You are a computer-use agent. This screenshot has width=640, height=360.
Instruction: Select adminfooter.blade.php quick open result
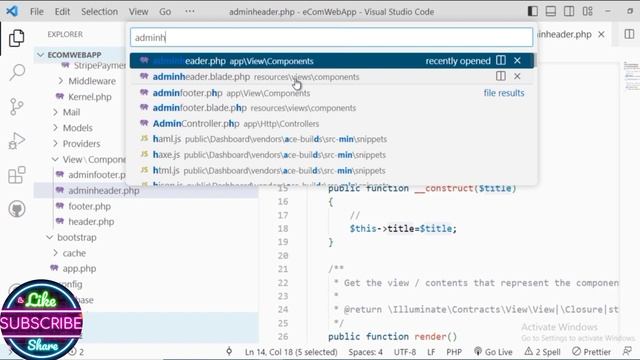[331, 108]
